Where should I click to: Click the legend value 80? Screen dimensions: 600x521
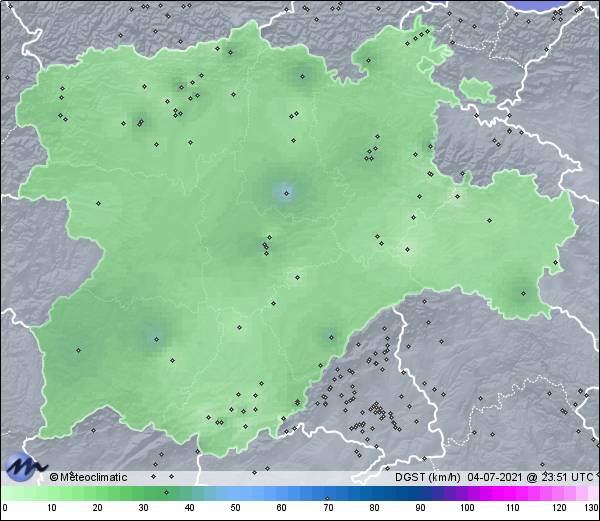374,508
